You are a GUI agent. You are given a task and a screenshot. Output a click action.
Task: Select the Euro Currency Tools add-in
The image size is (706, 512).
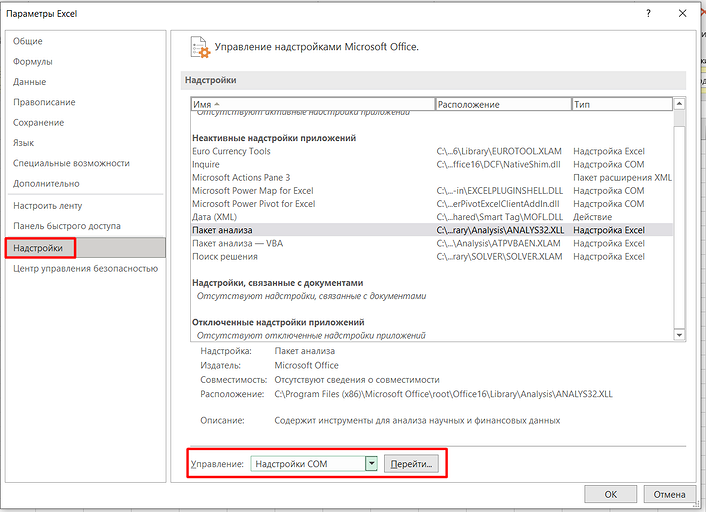coord(231,151)
